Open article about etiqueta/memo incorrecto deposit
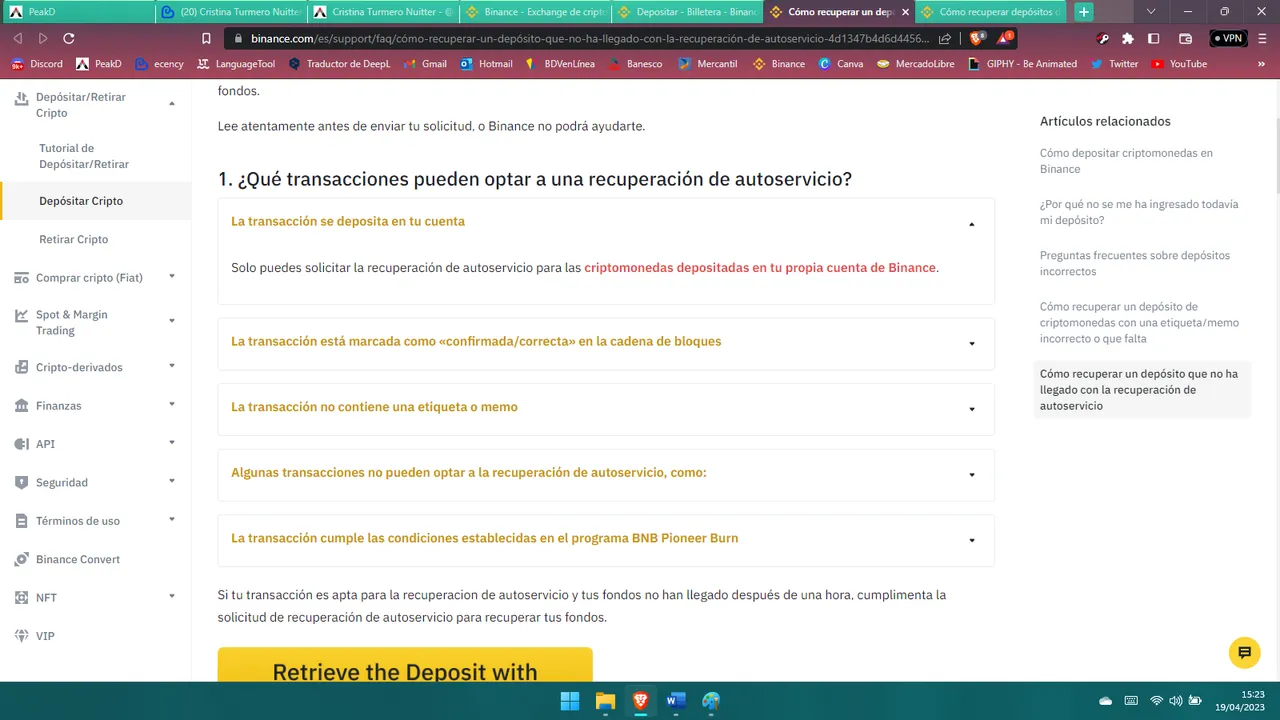1280x720 pixels. click(1139, 322)
